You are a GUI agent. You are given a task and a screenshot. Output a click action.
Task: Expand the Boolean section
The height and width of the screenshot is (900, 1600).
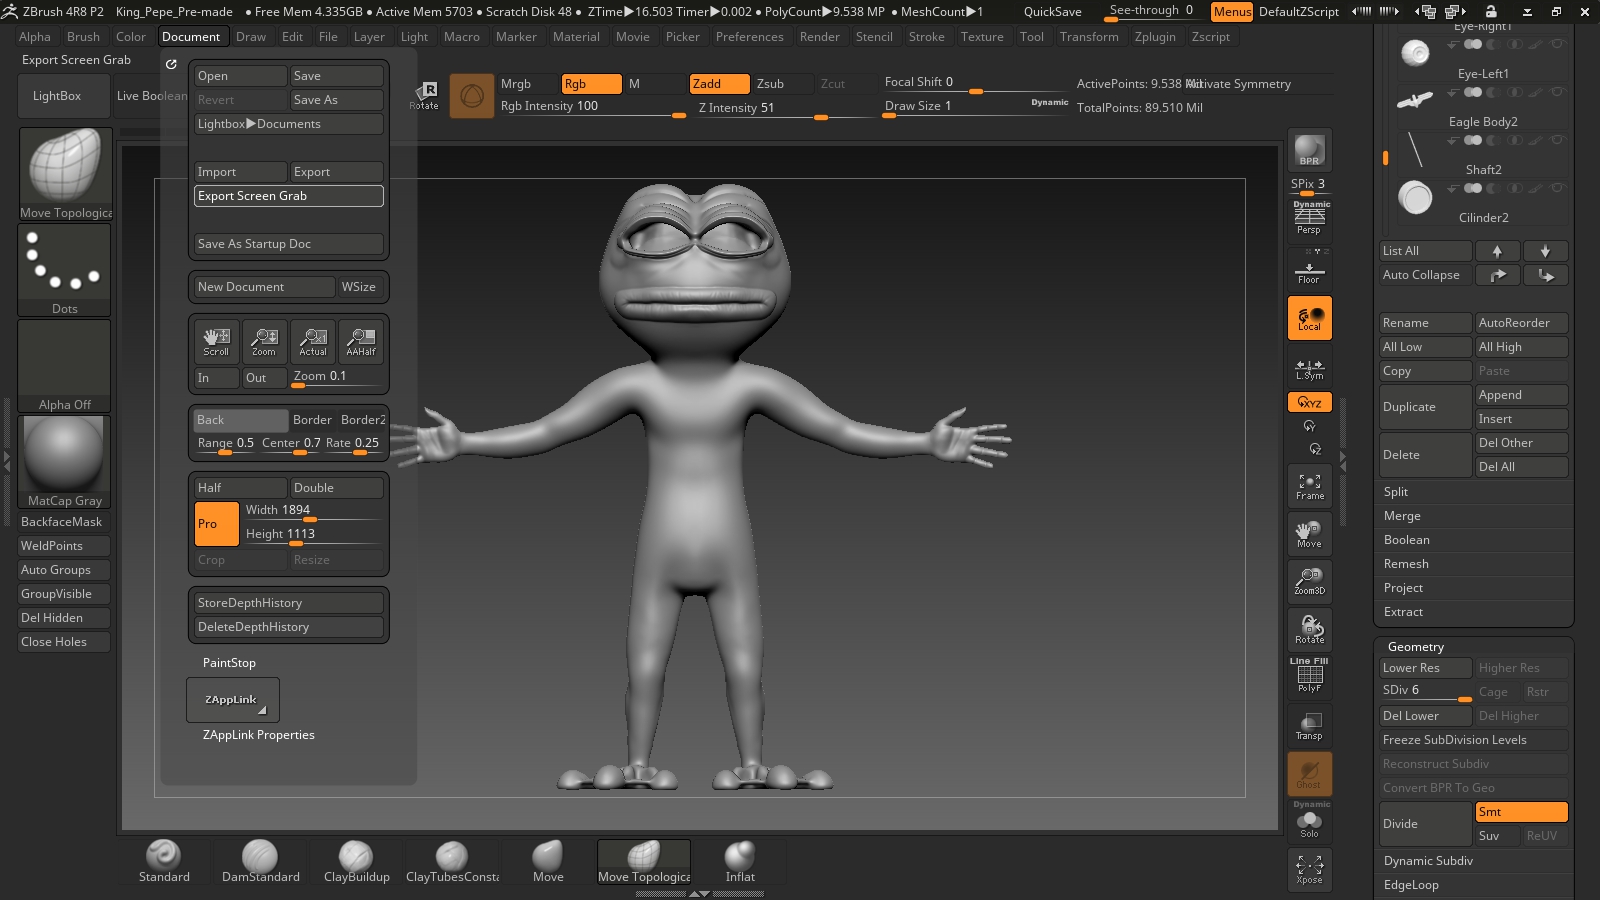tap(1406, 540)
